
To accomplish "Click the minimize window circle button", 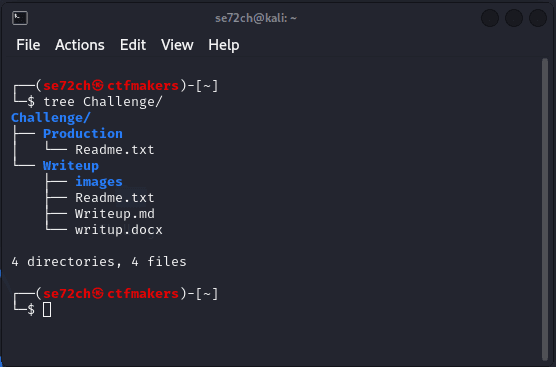I will click(490, 18).
